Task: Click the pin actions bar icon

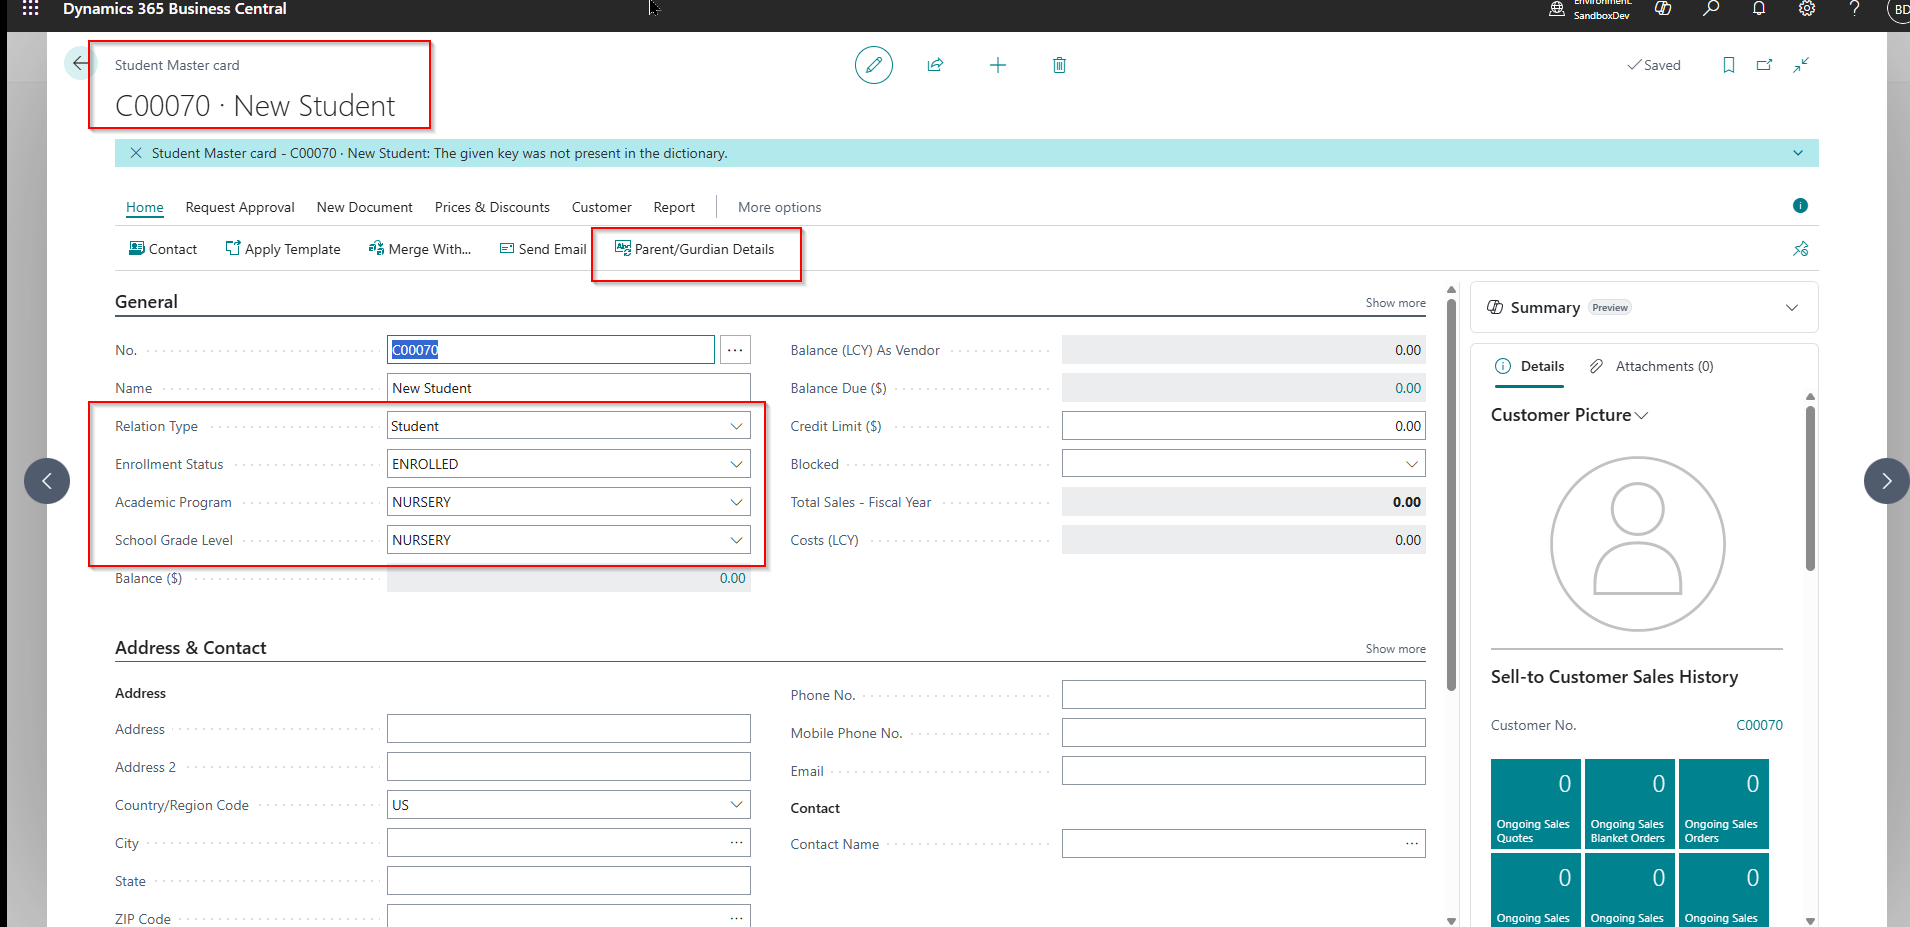Action: click(1800, 249)
